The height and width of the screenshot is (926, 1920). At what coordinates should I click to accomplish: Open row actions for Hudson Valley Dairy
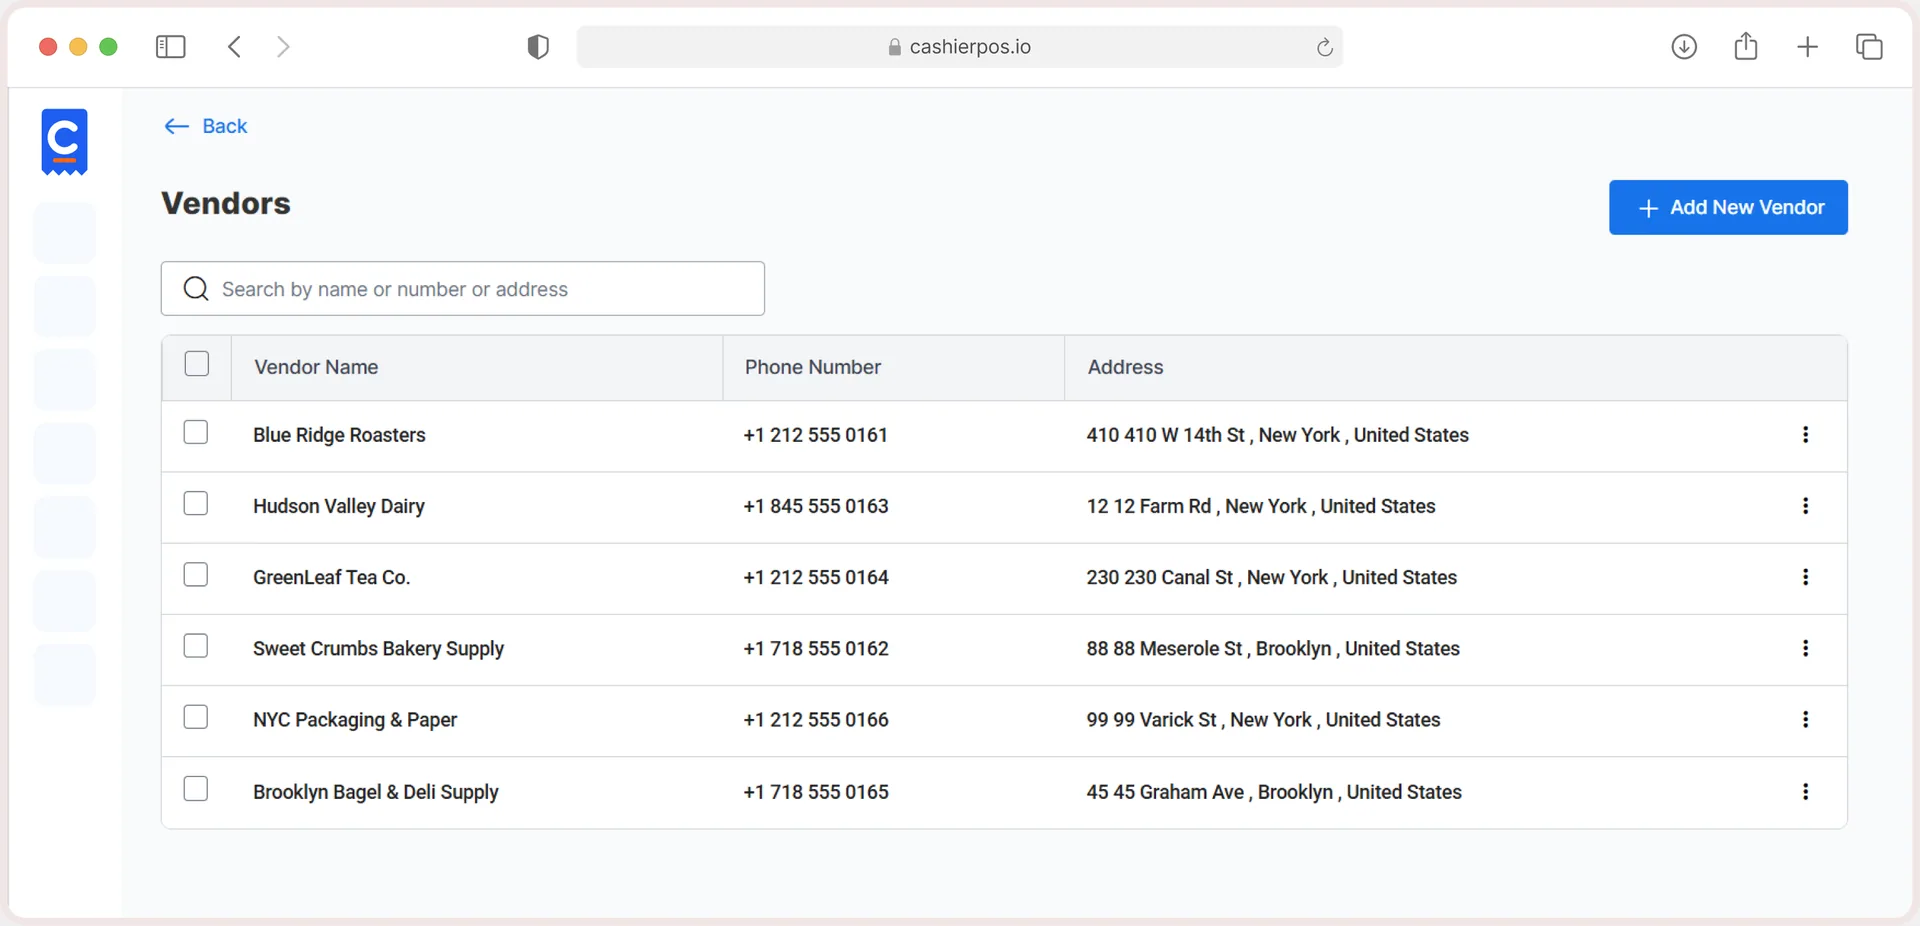1805,506
